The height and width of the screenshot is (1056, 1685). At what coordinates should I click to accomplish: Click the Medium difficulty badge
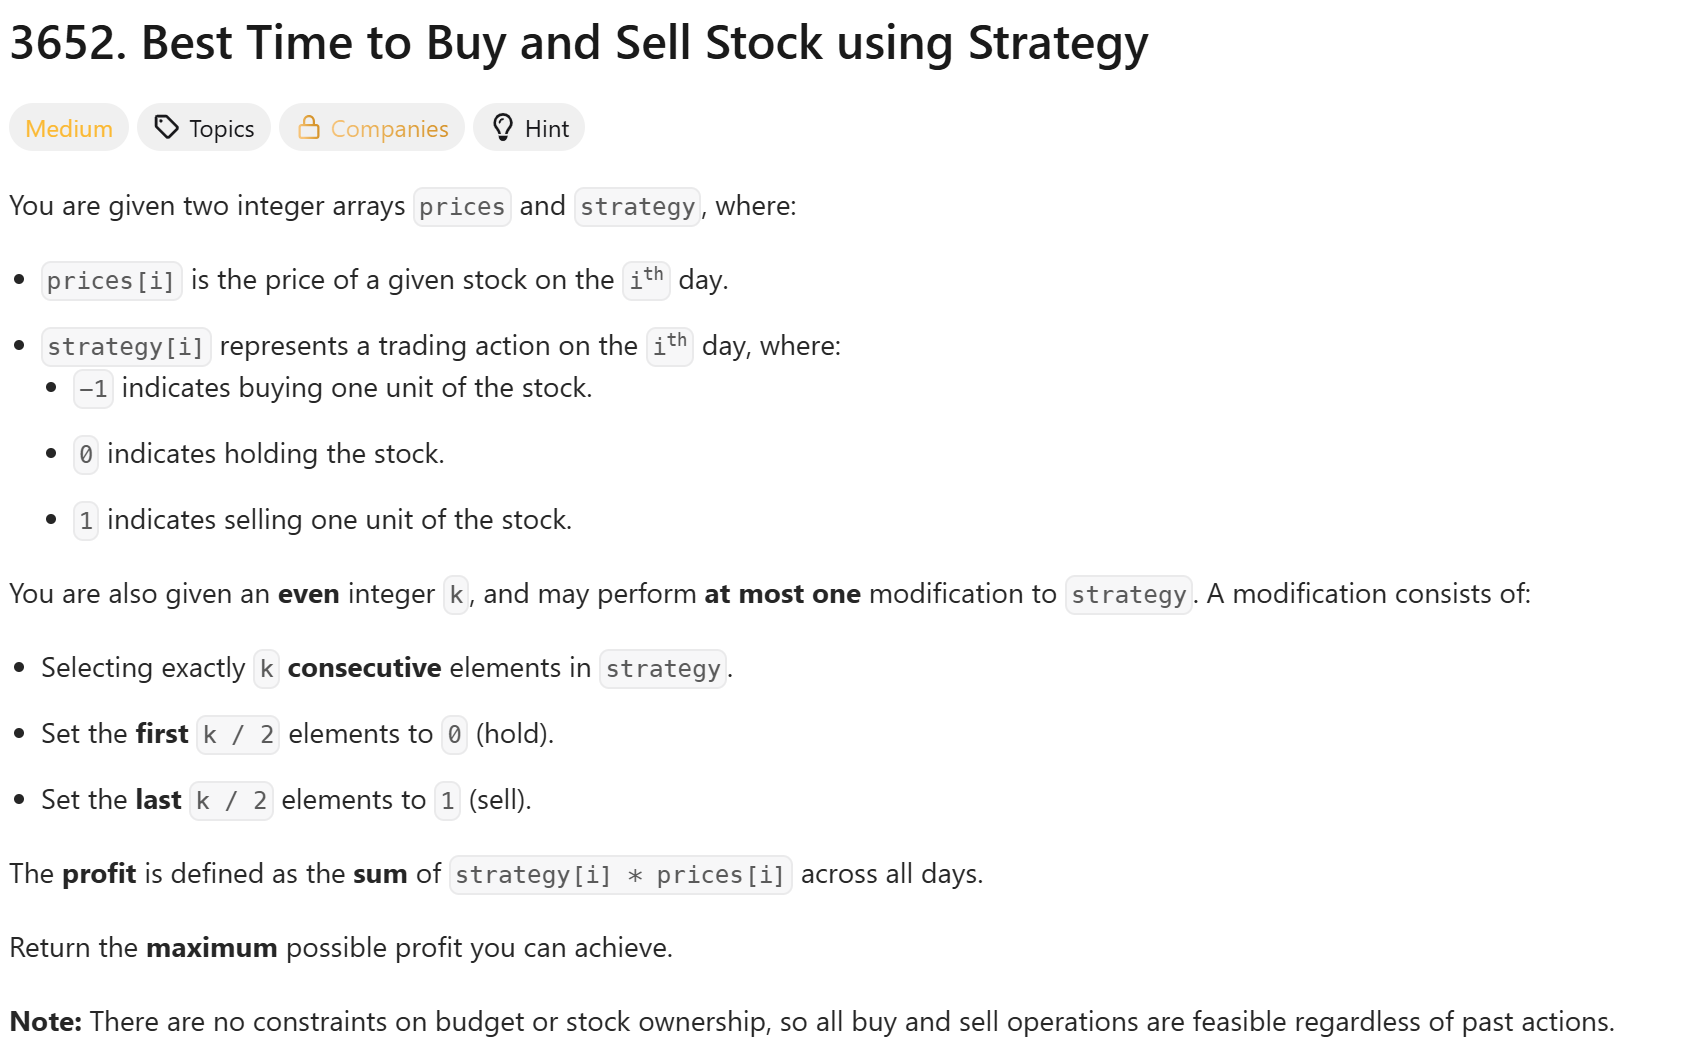tap(69, 127)
